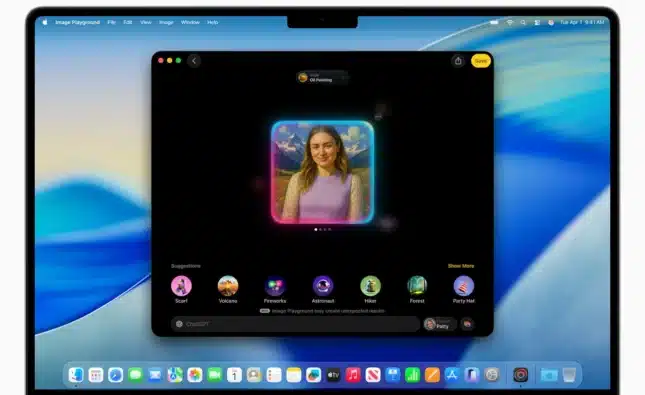
Task: Open Messages from the Dock
Action: [135, 375]
